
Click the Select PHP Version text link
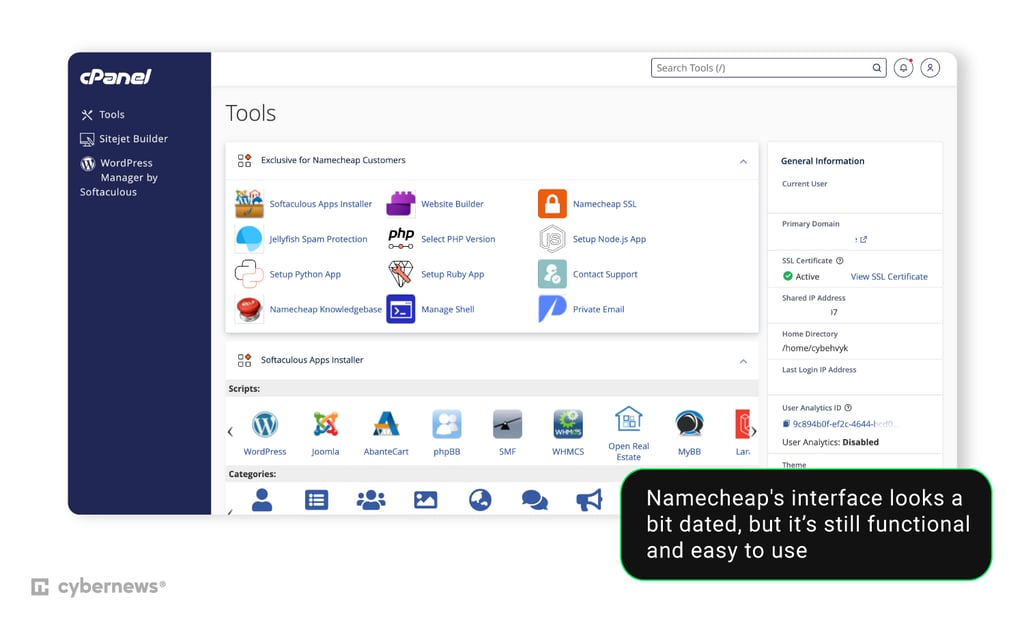coord(458,239)
